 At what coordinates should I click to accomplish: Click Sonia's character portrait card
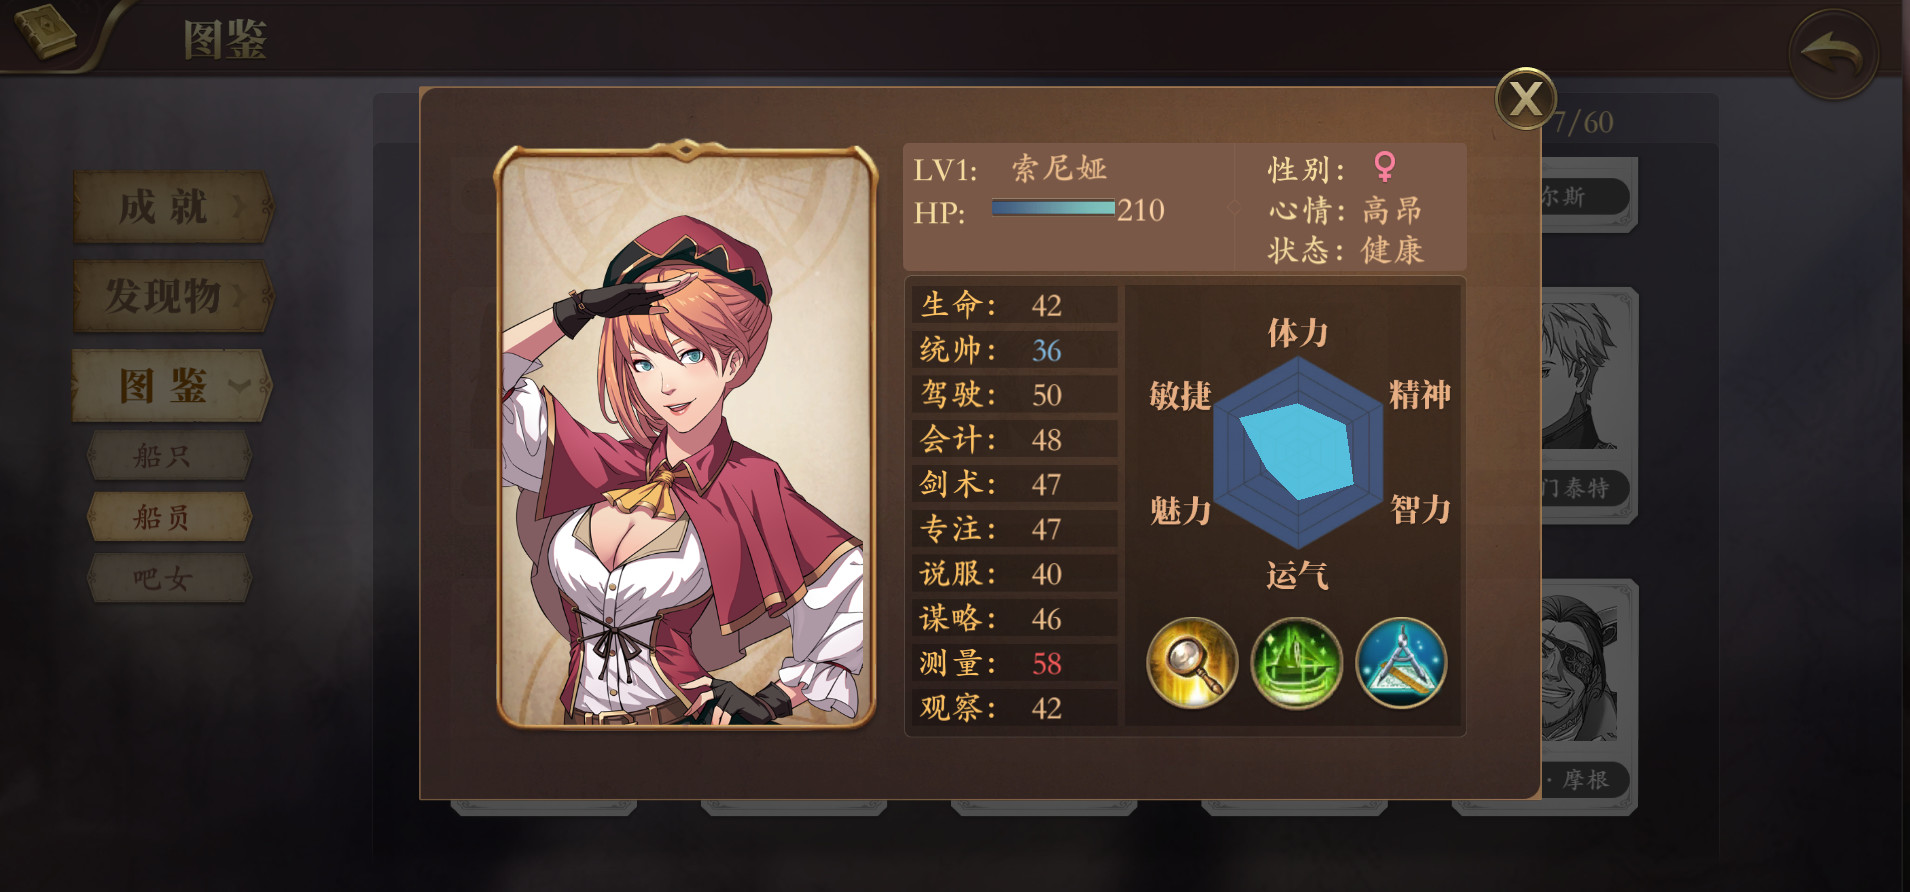coord(686,435)
